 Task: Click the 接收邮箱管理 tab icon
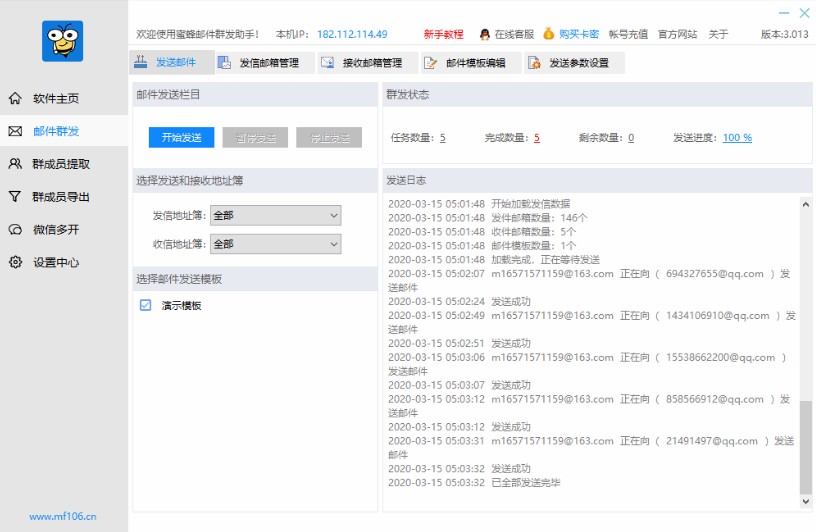[327, 62]
